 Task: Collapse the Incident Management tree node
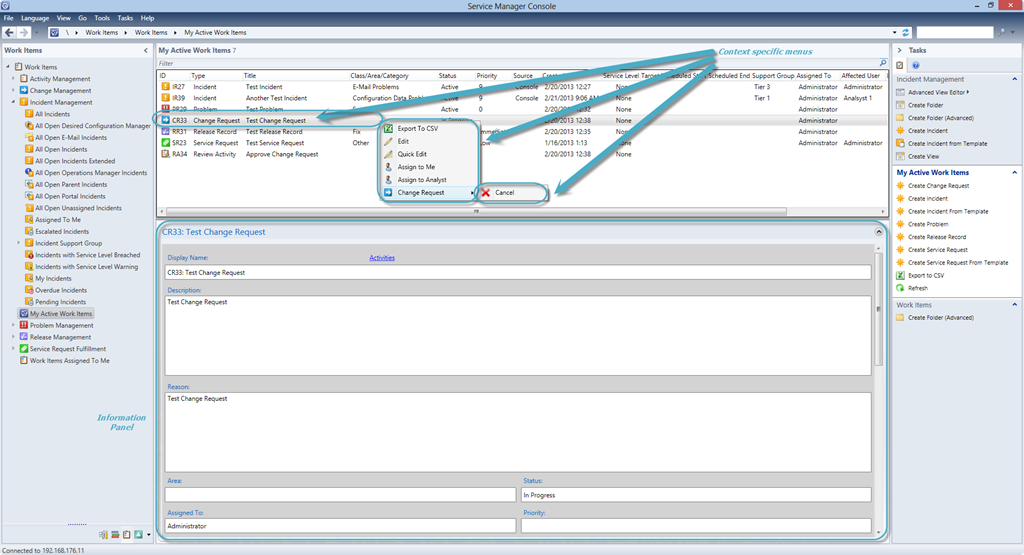(x=13, y=102)
